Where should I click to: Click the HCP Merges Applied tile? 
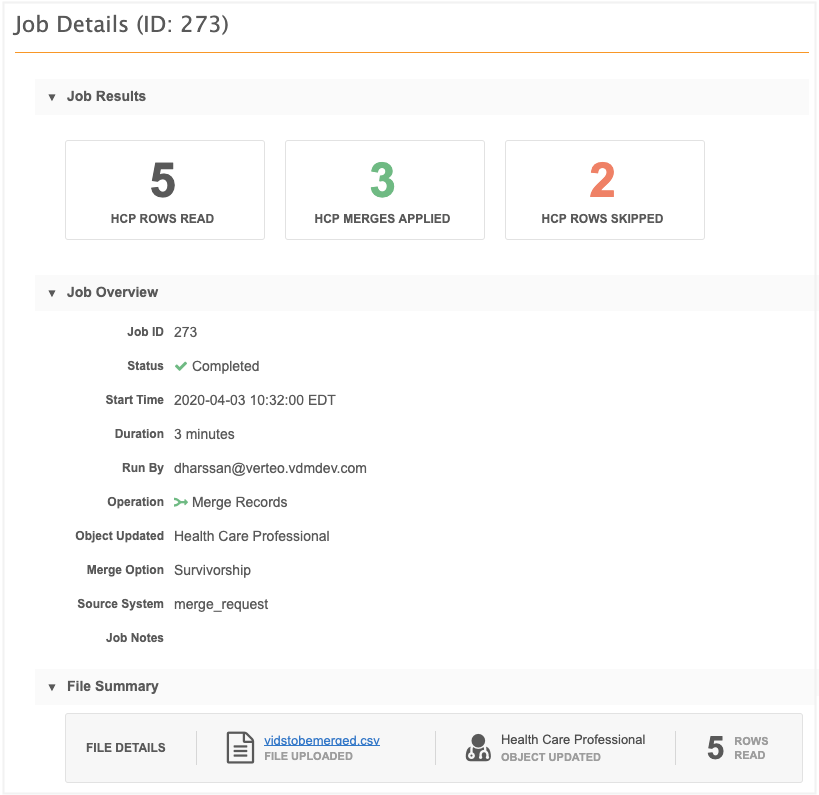pyautogui.click(x=385, y=190)
